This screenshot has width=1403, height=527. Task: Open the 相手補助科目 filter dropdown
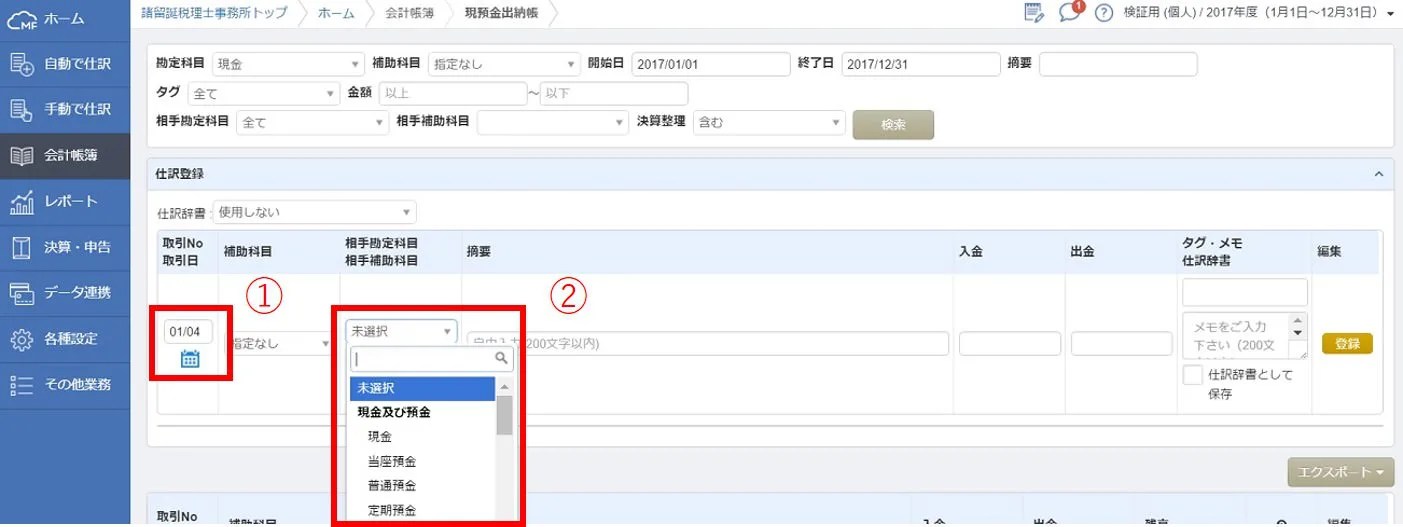click(552, 123)
